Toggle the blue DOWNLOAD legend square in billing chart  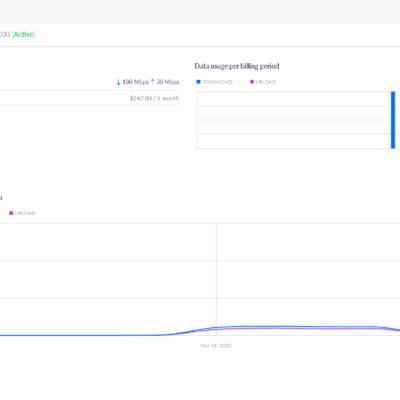coord(198,82)
